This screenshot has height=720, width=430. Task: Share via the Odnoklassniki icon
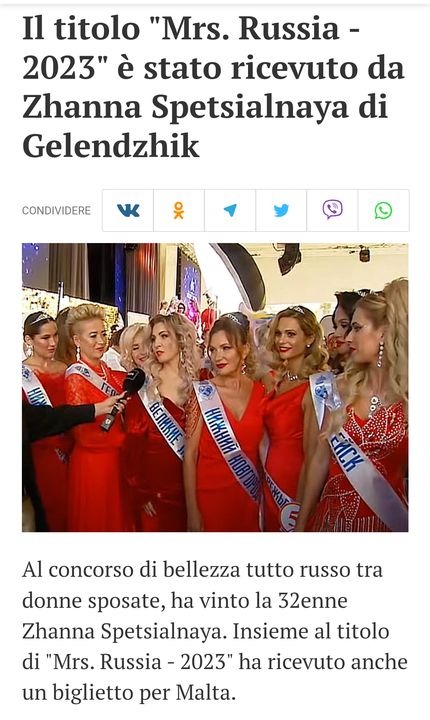tap(179, 210)
